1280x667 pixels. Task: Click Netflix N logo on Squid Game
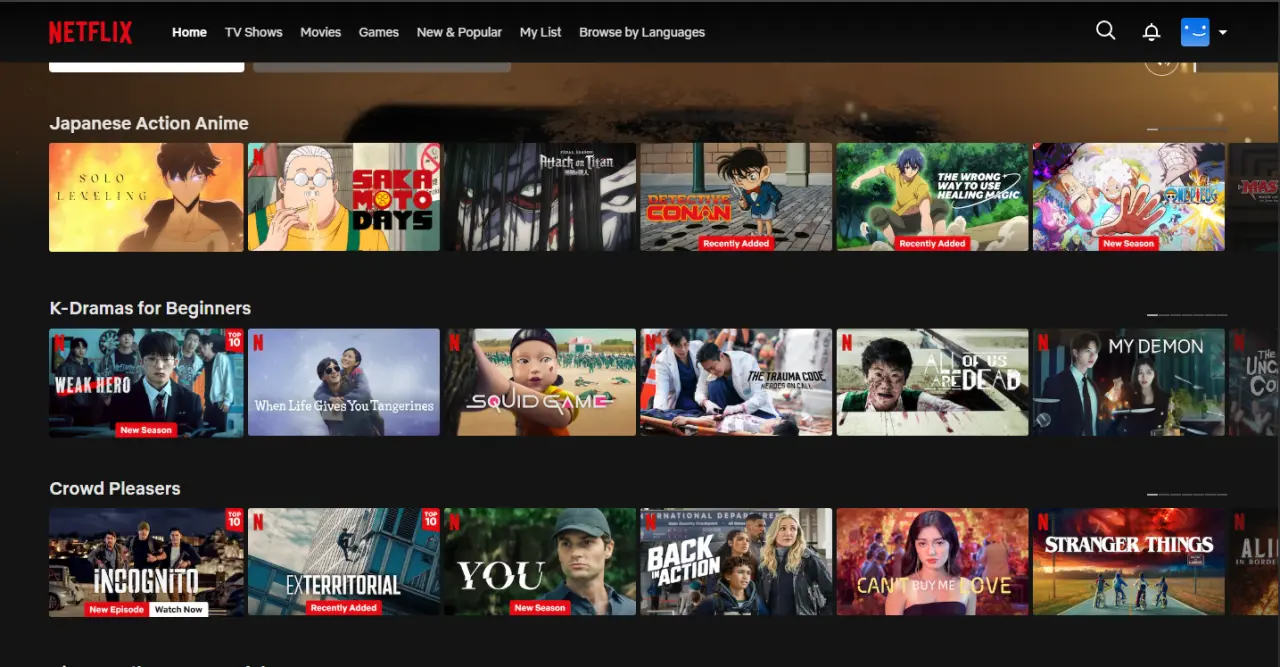click(454, 343)
